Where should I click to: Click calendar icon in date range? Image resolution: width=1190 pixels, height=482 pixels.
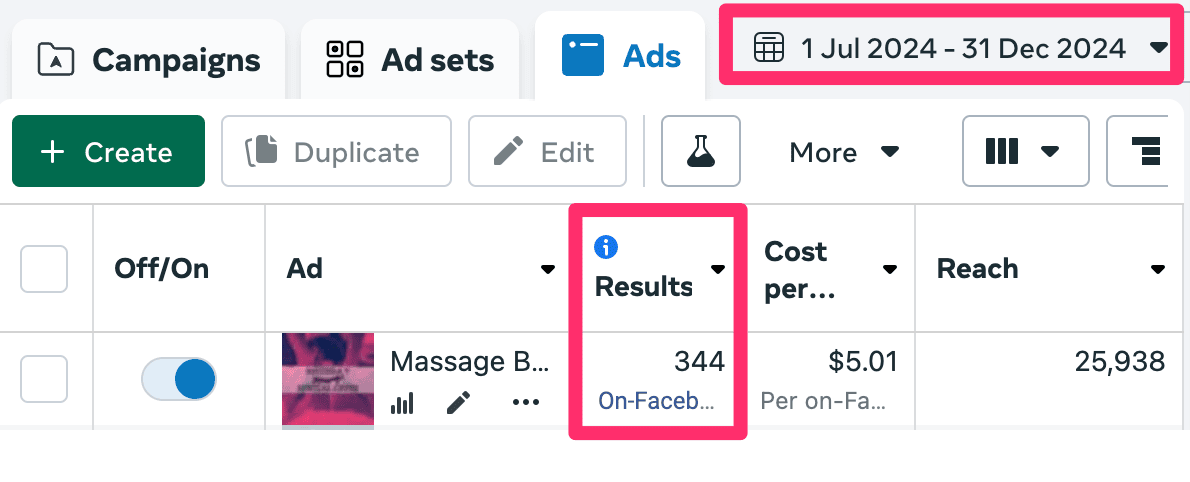[x=766, y=47]
